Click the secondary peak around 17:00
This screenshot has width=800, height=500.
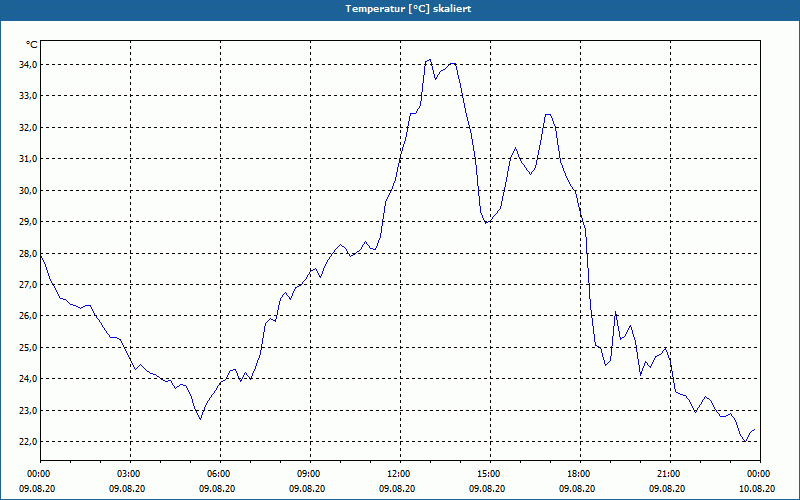pyautogui.click(x=548, y=114)
